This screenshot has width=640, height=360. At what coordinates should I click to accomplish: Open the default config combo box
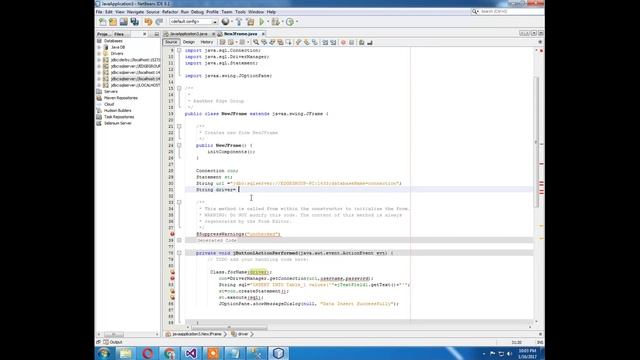tap(193, 22)
